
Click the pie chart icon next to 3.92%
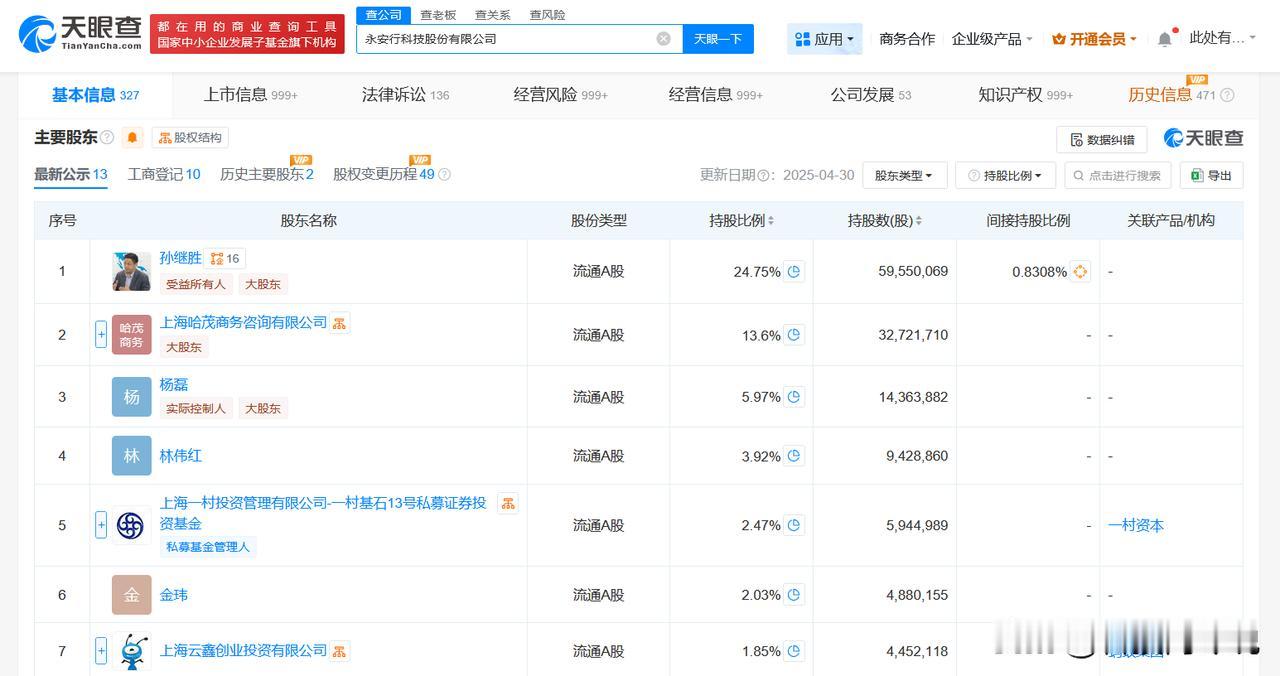coord(794,456)
